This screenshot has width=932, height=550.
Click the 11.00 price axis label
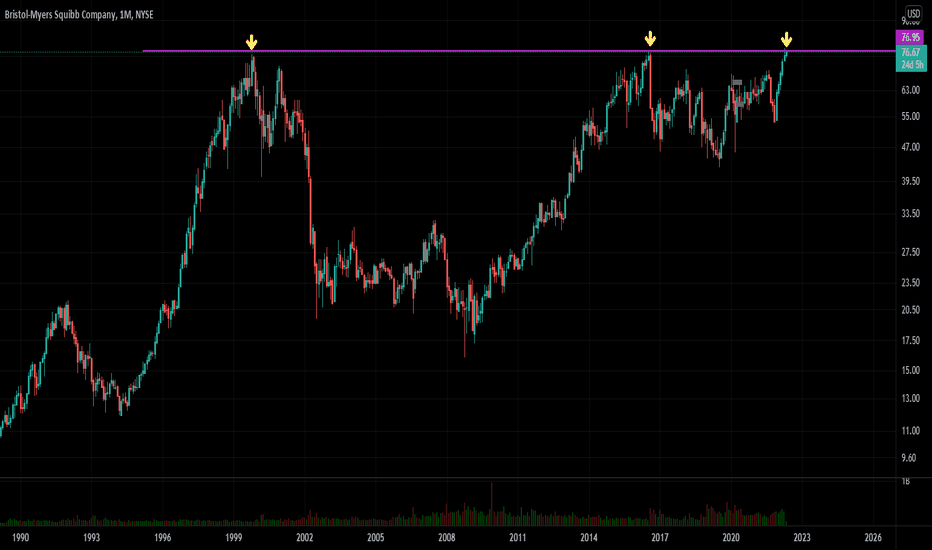click(910, 430)
